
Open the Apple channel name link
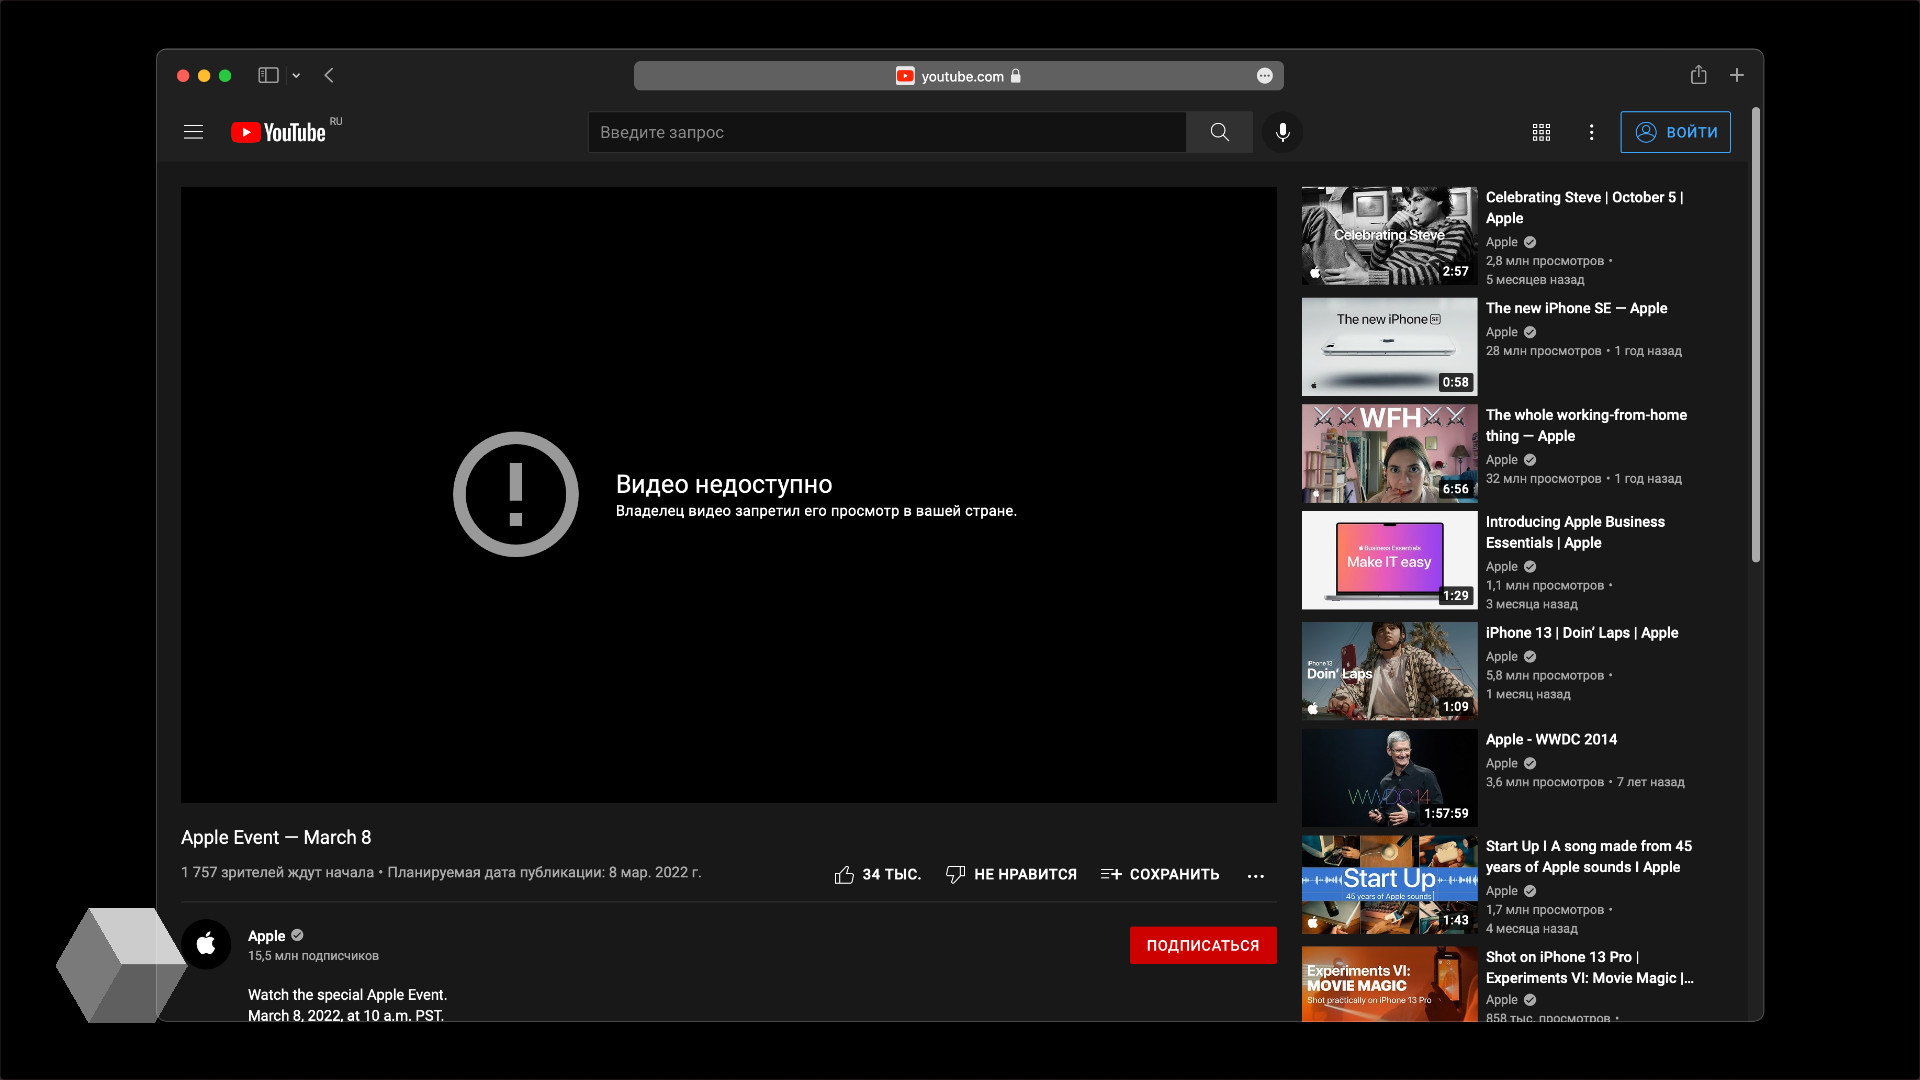[266, 936]
